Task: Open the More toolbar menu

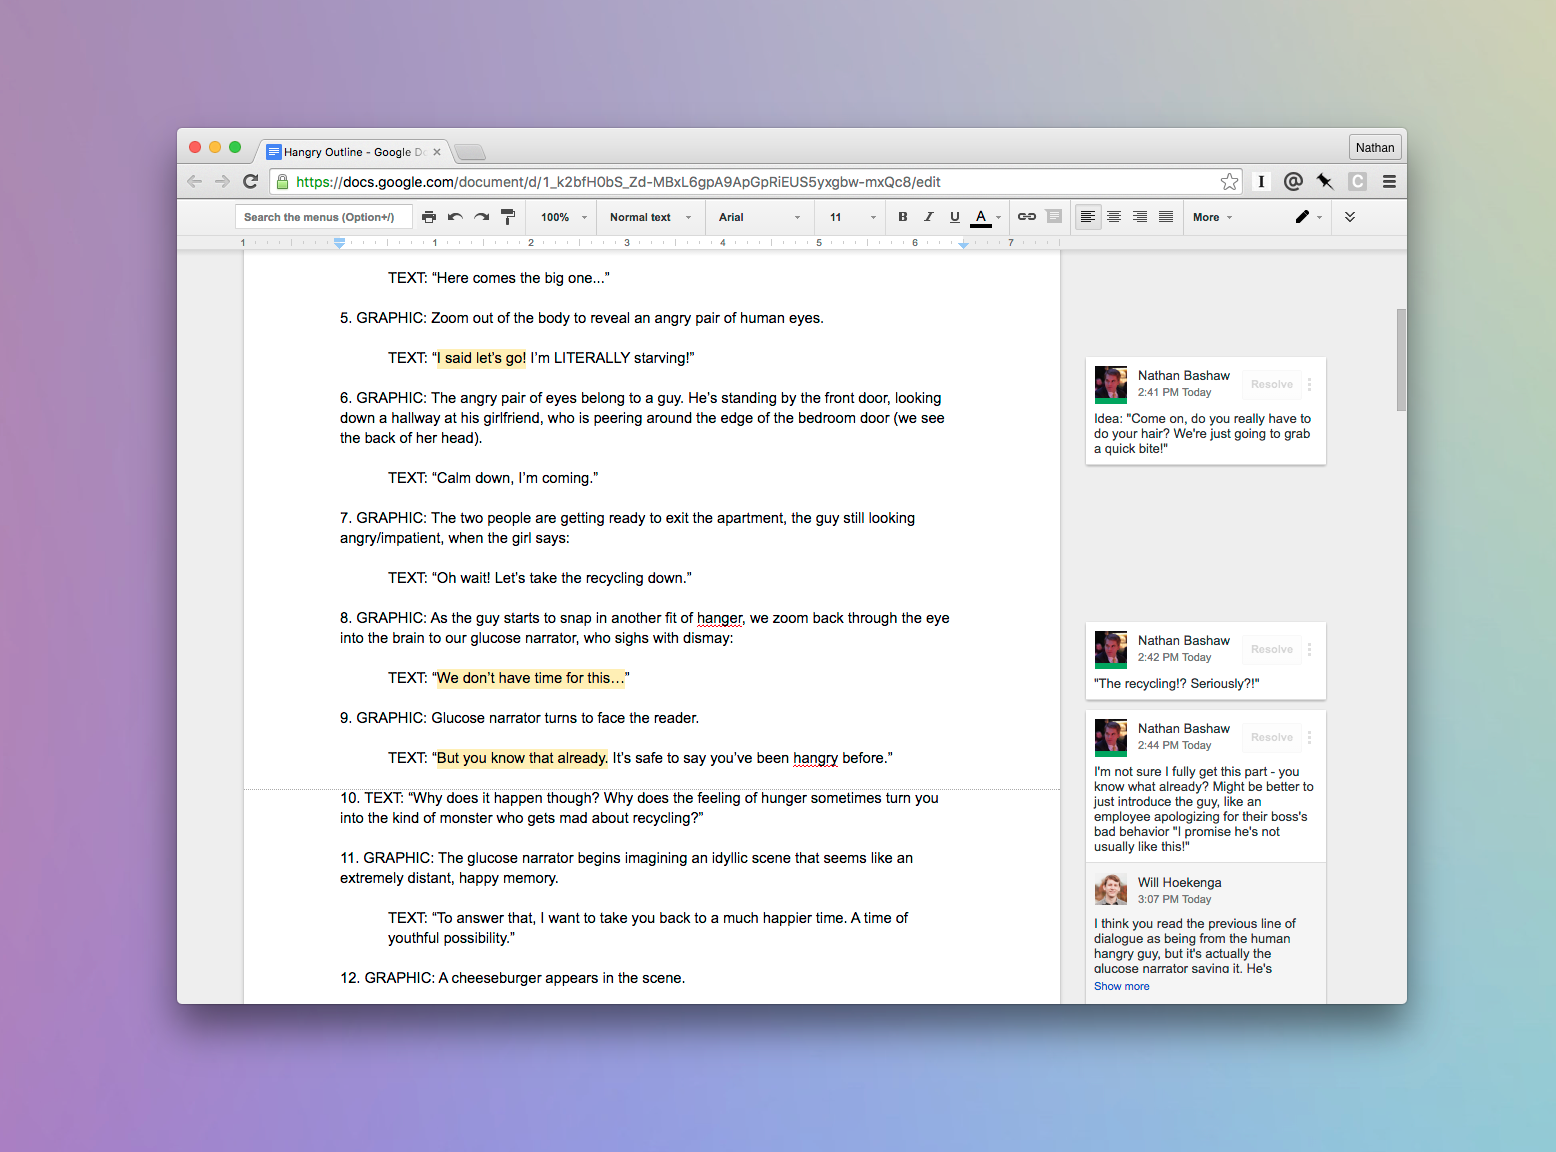Action: pos(1212,217)
